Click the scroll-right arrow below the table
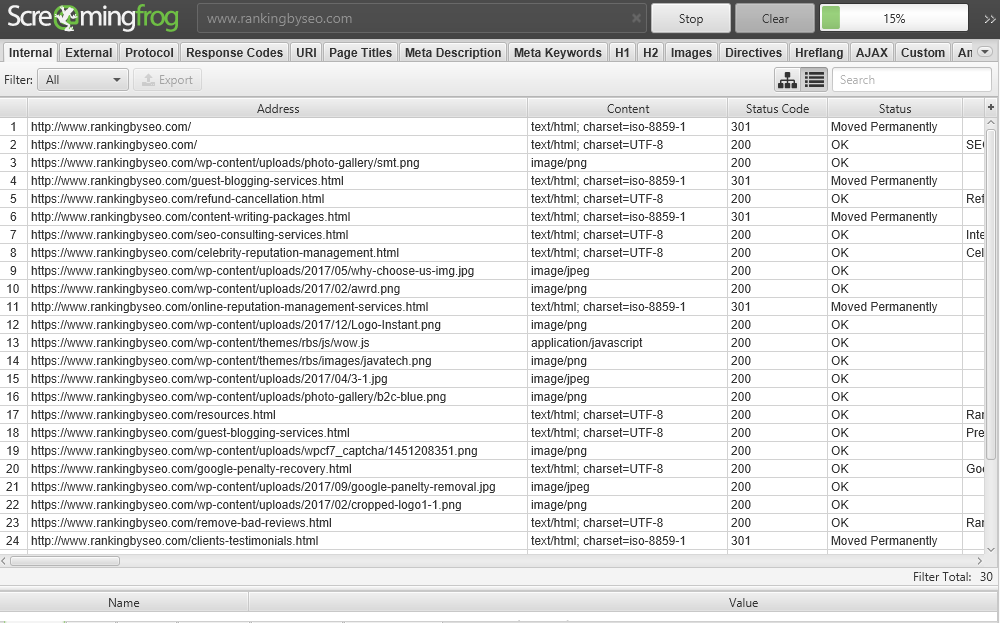 (980, 561)
